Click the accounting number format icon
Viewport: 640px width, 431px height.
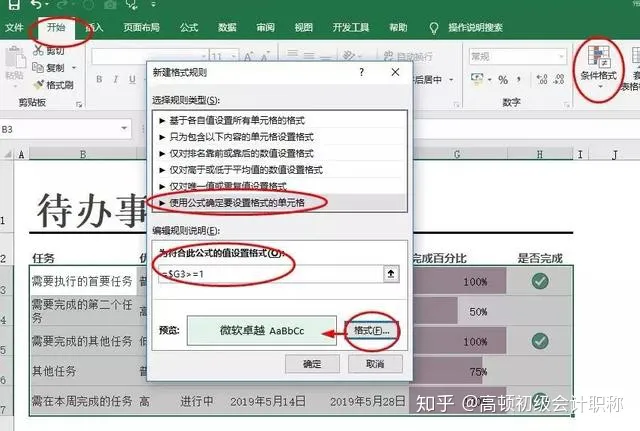[x=477, y=79]
